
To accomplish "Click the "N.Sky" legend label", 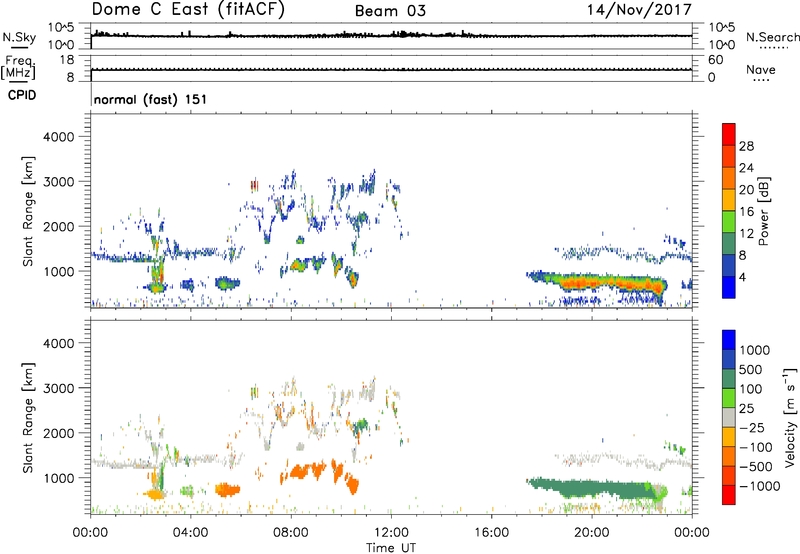I will (x=19, y=37).
